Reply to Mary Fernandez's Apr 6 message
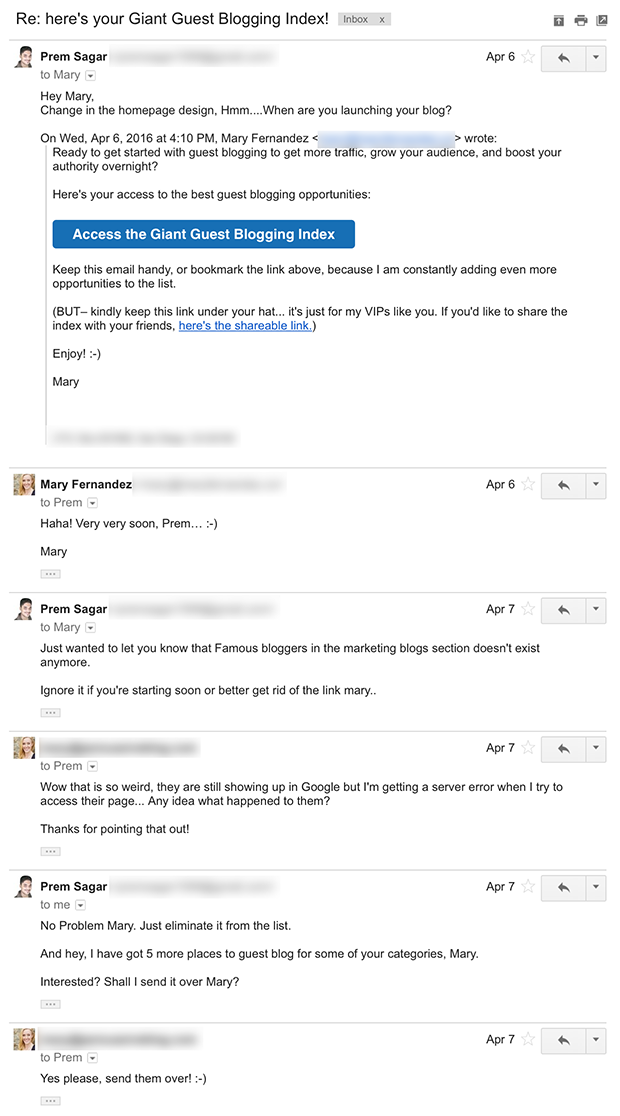Viewport: 620px width, 1116px height. (563, 485)
